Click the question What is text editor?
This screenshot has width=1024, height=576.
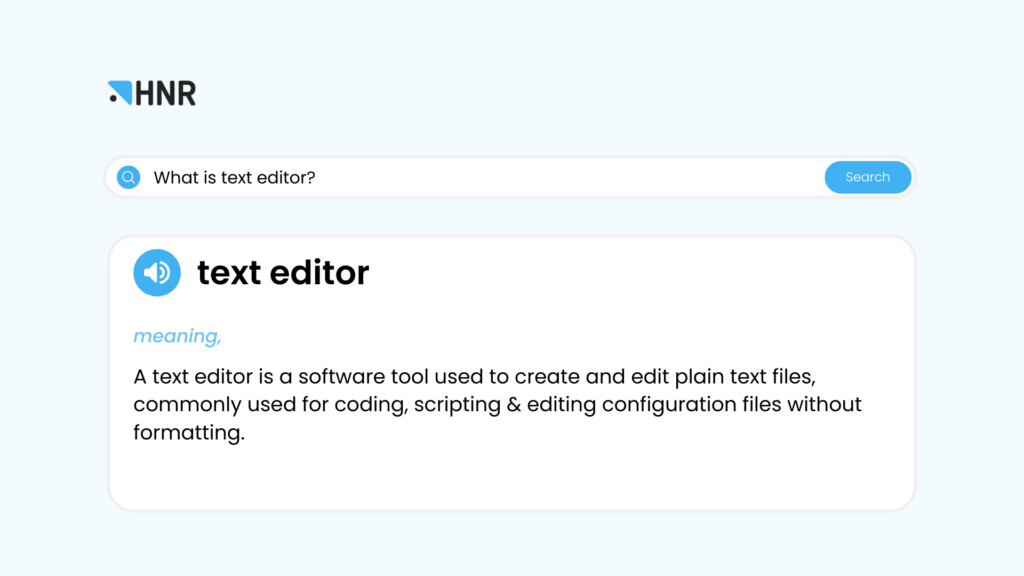(235, 176)
